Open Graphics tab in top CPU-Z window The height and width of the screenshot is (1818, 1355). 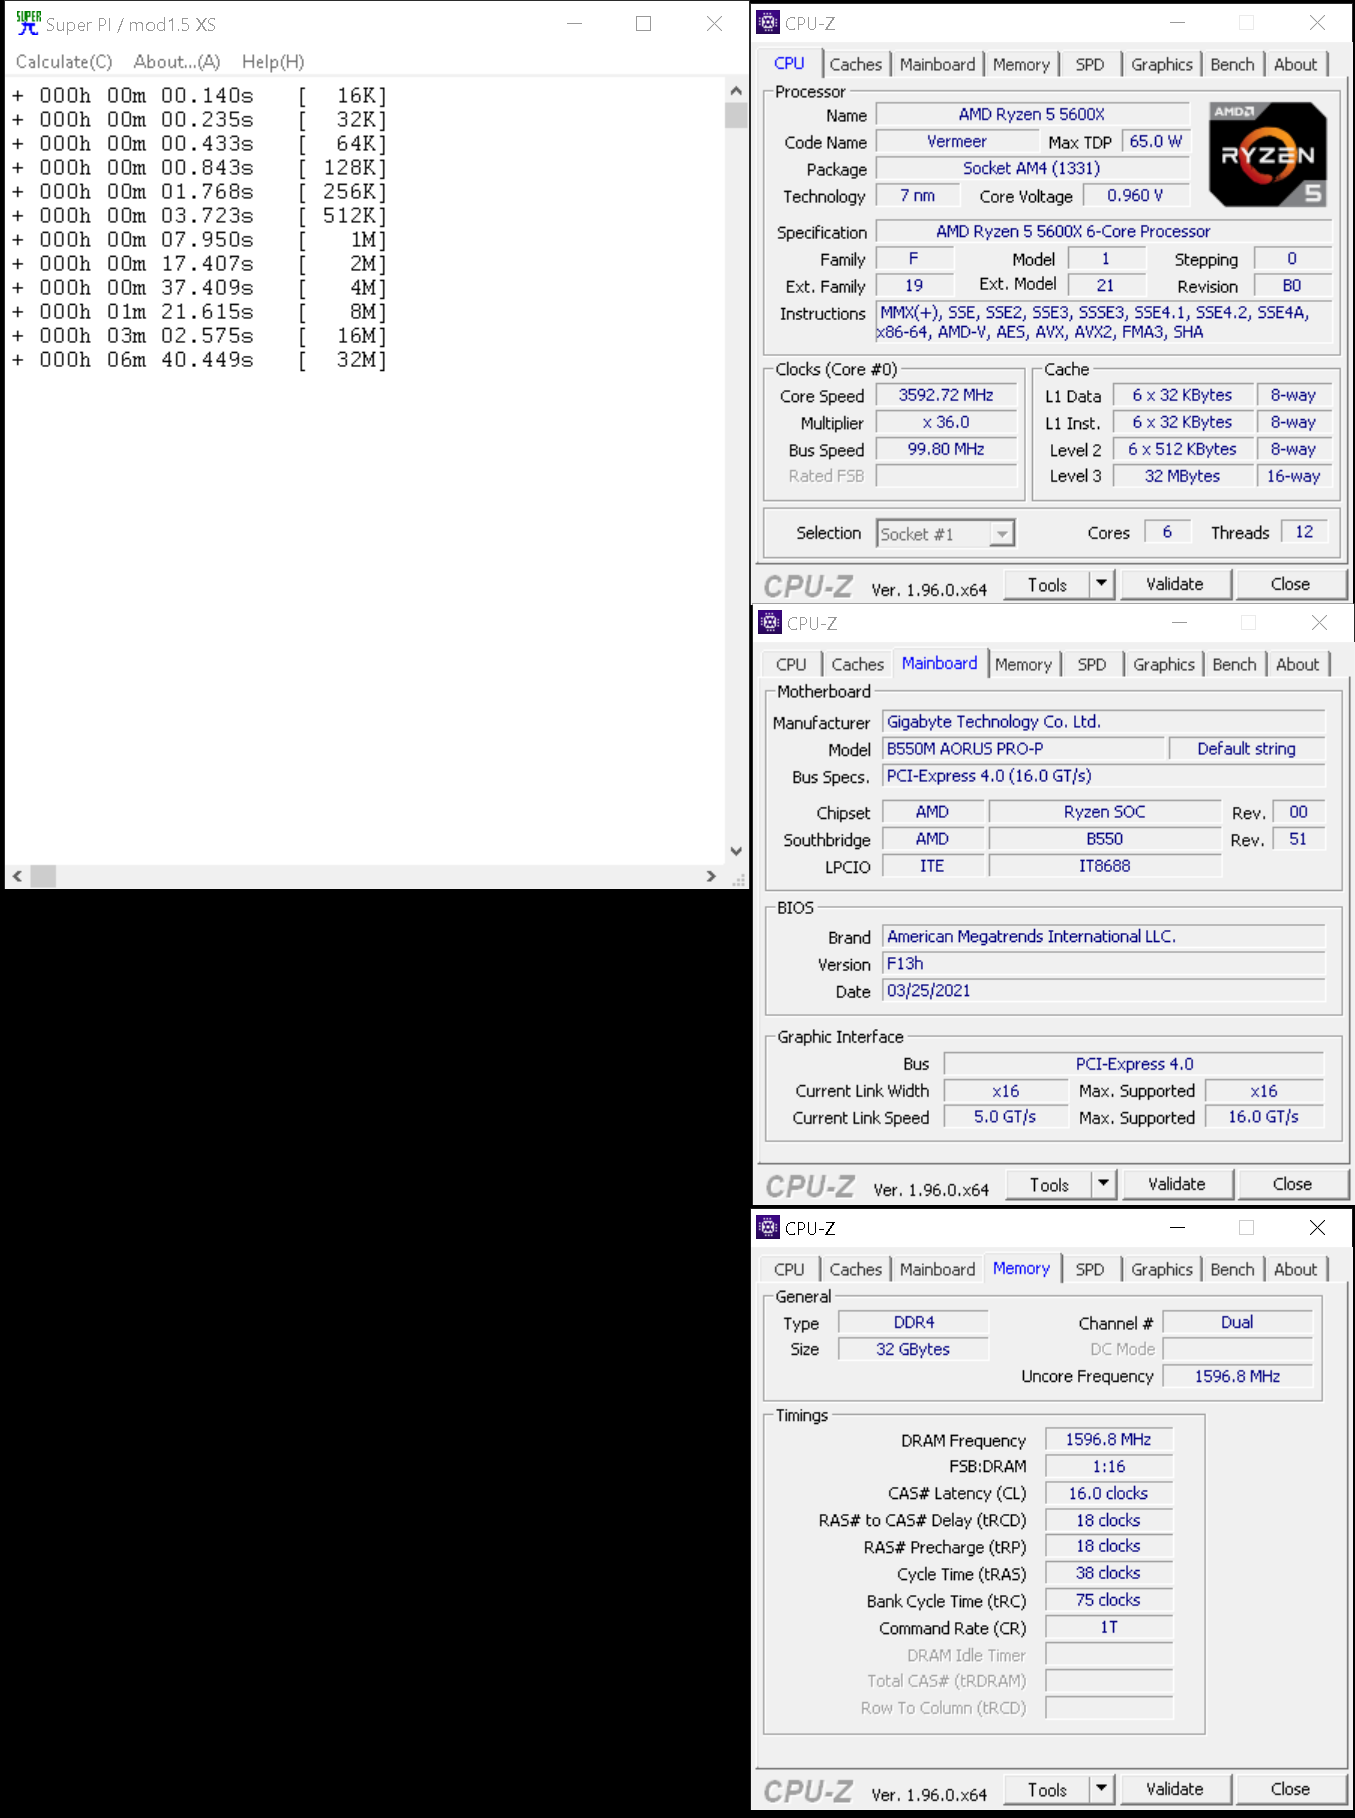click(x=1162, y=64)
